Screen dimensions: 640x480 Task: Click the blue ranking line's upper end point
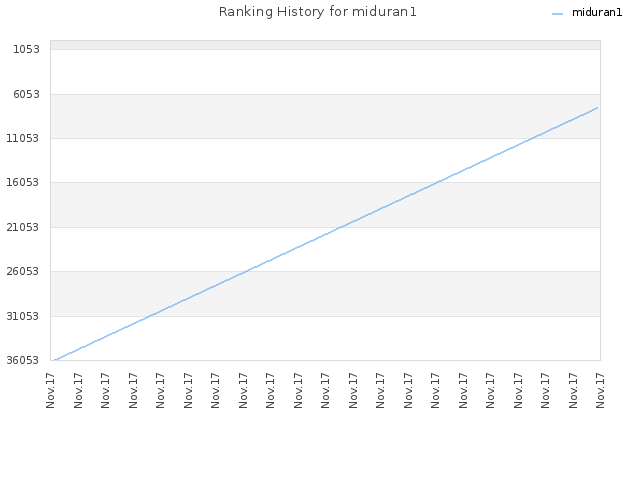coord(598,107)
